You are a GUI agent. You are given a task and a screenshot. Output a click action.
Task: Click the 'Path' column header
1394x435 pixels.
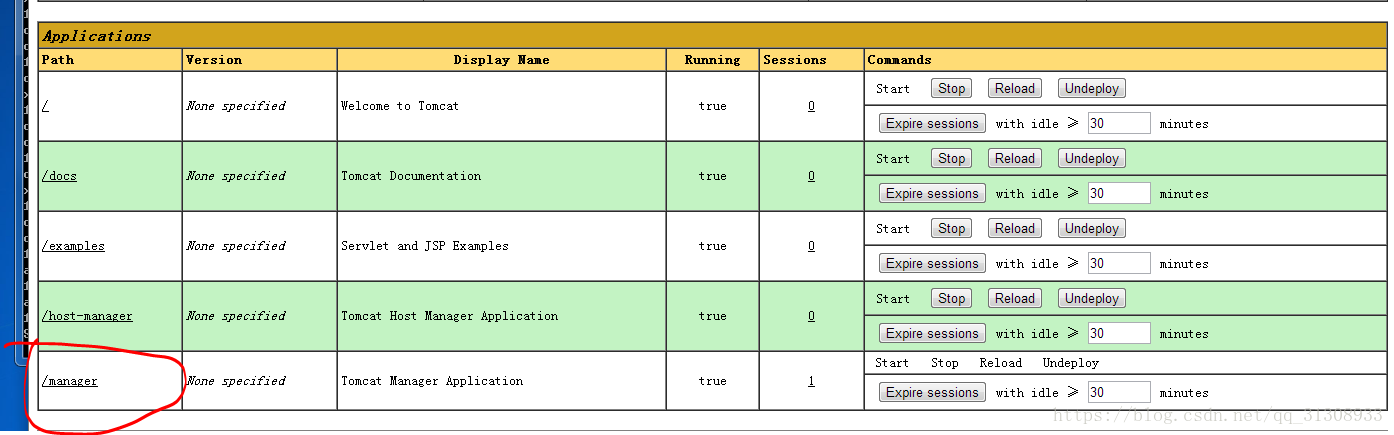coord(58,60)
